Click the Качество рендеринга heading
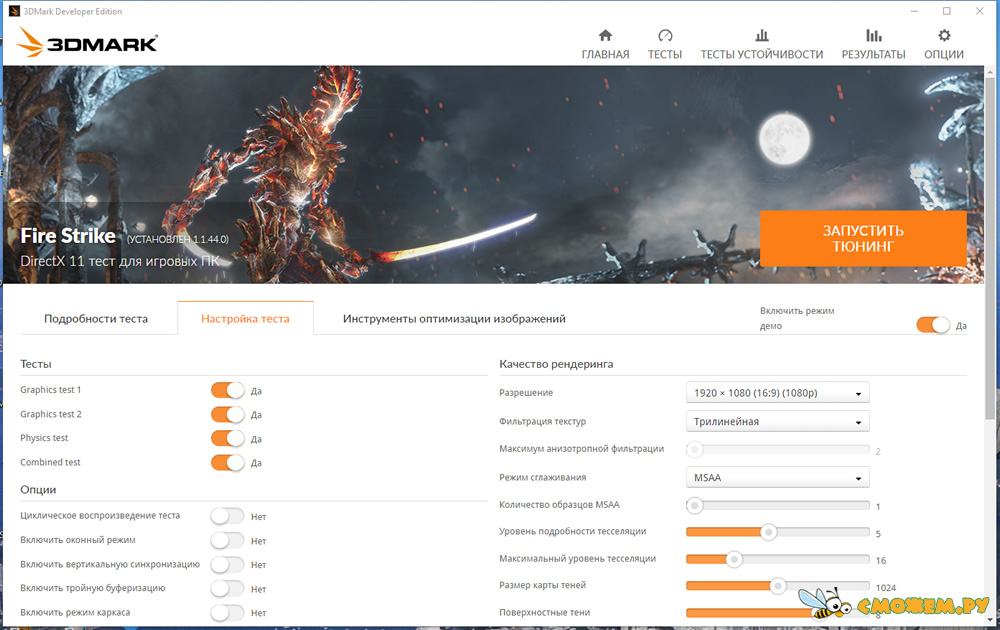 click(556, 364)
